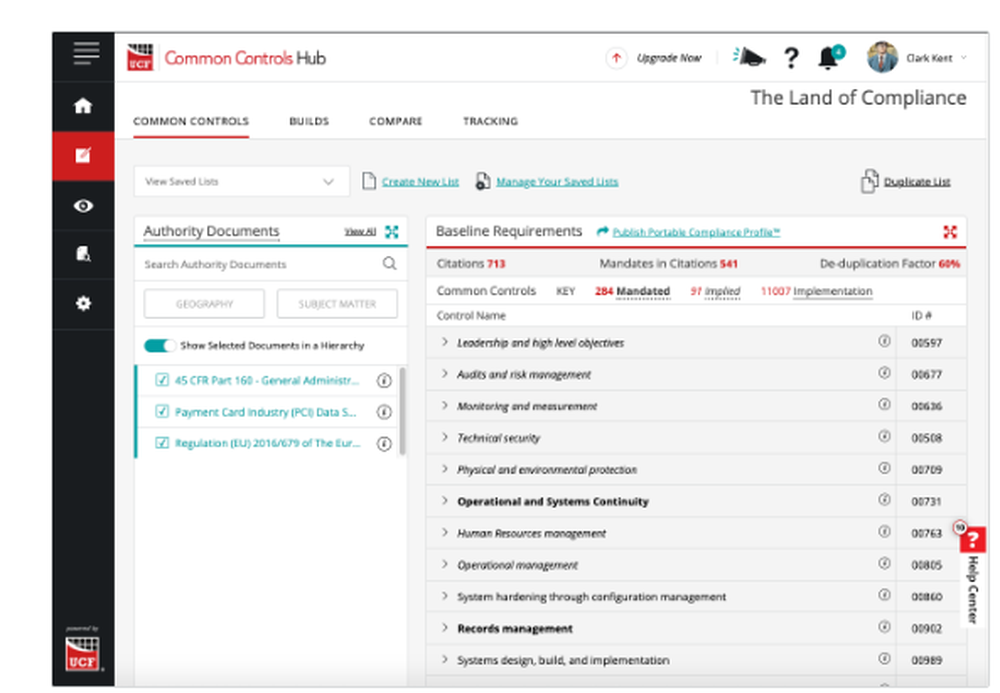Expand Monitoring and measurement row
Image resolution: width=1000 pixels, height=693 pixels.
click(x=445, y=405)
